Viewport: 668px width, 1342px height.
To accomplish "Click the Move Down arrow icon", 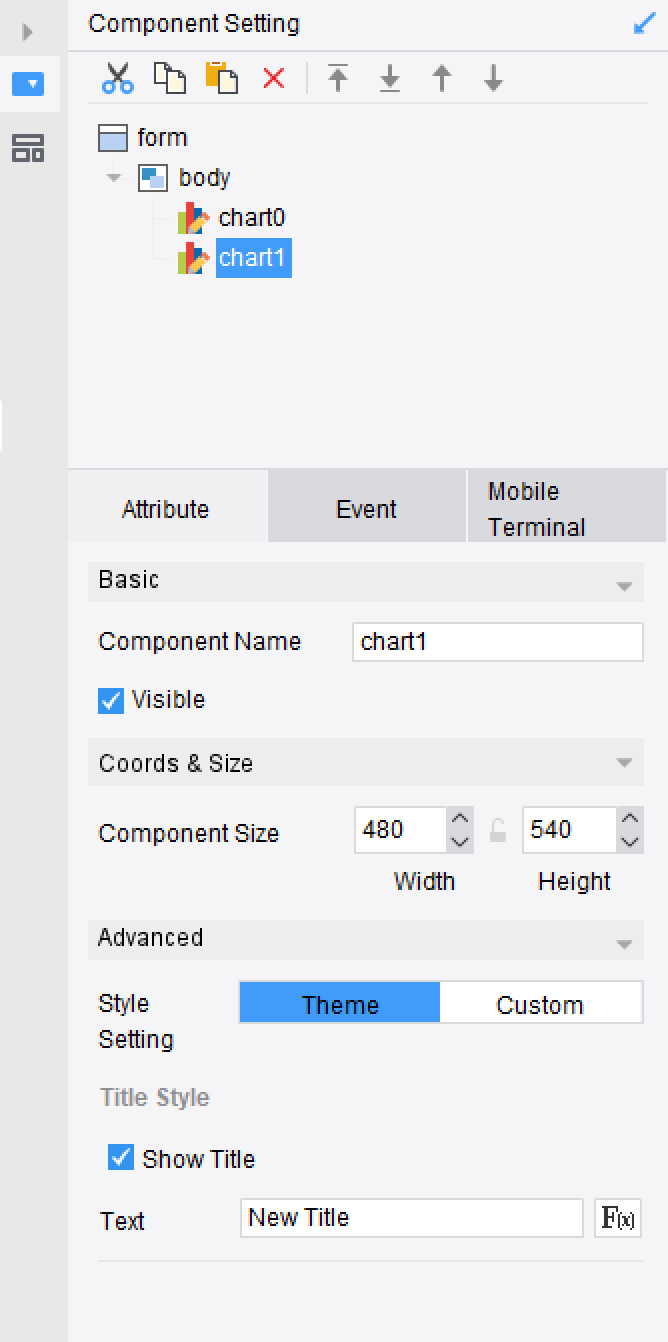I will pos(491,79).
